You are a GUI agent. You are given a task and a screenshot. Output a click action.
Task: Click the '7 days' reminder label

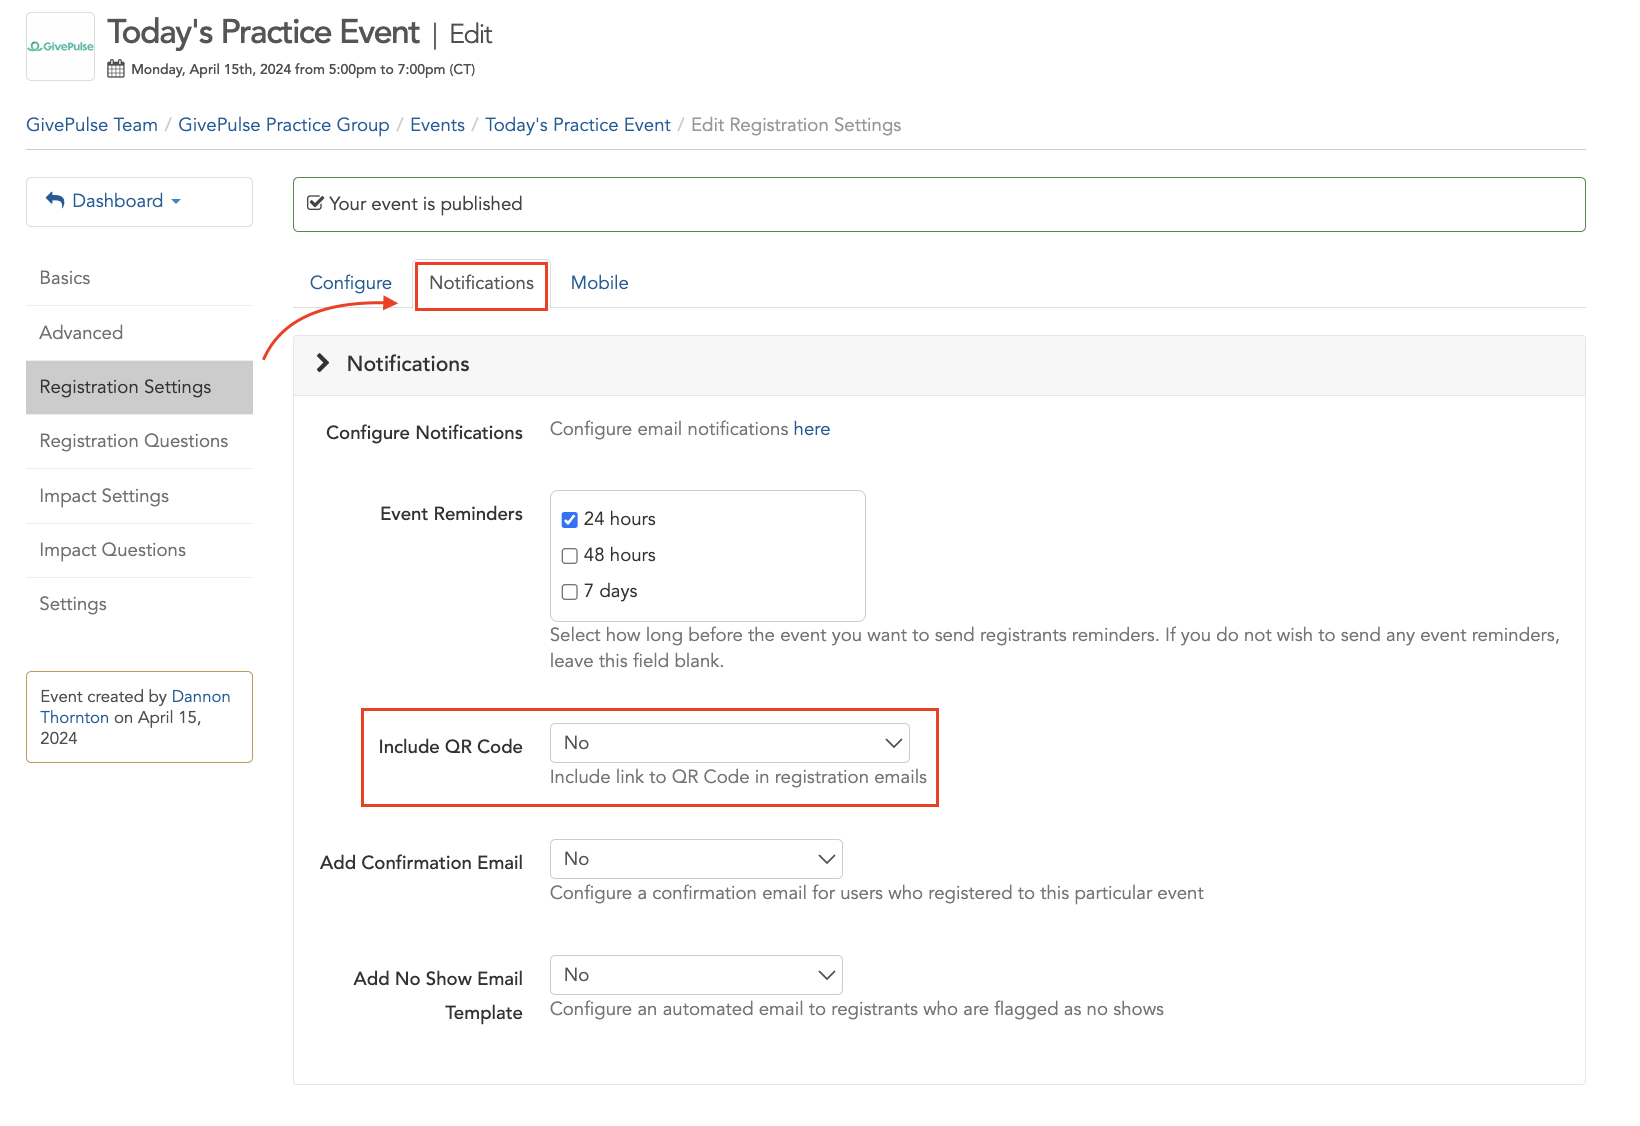click(x=611, y=591)
